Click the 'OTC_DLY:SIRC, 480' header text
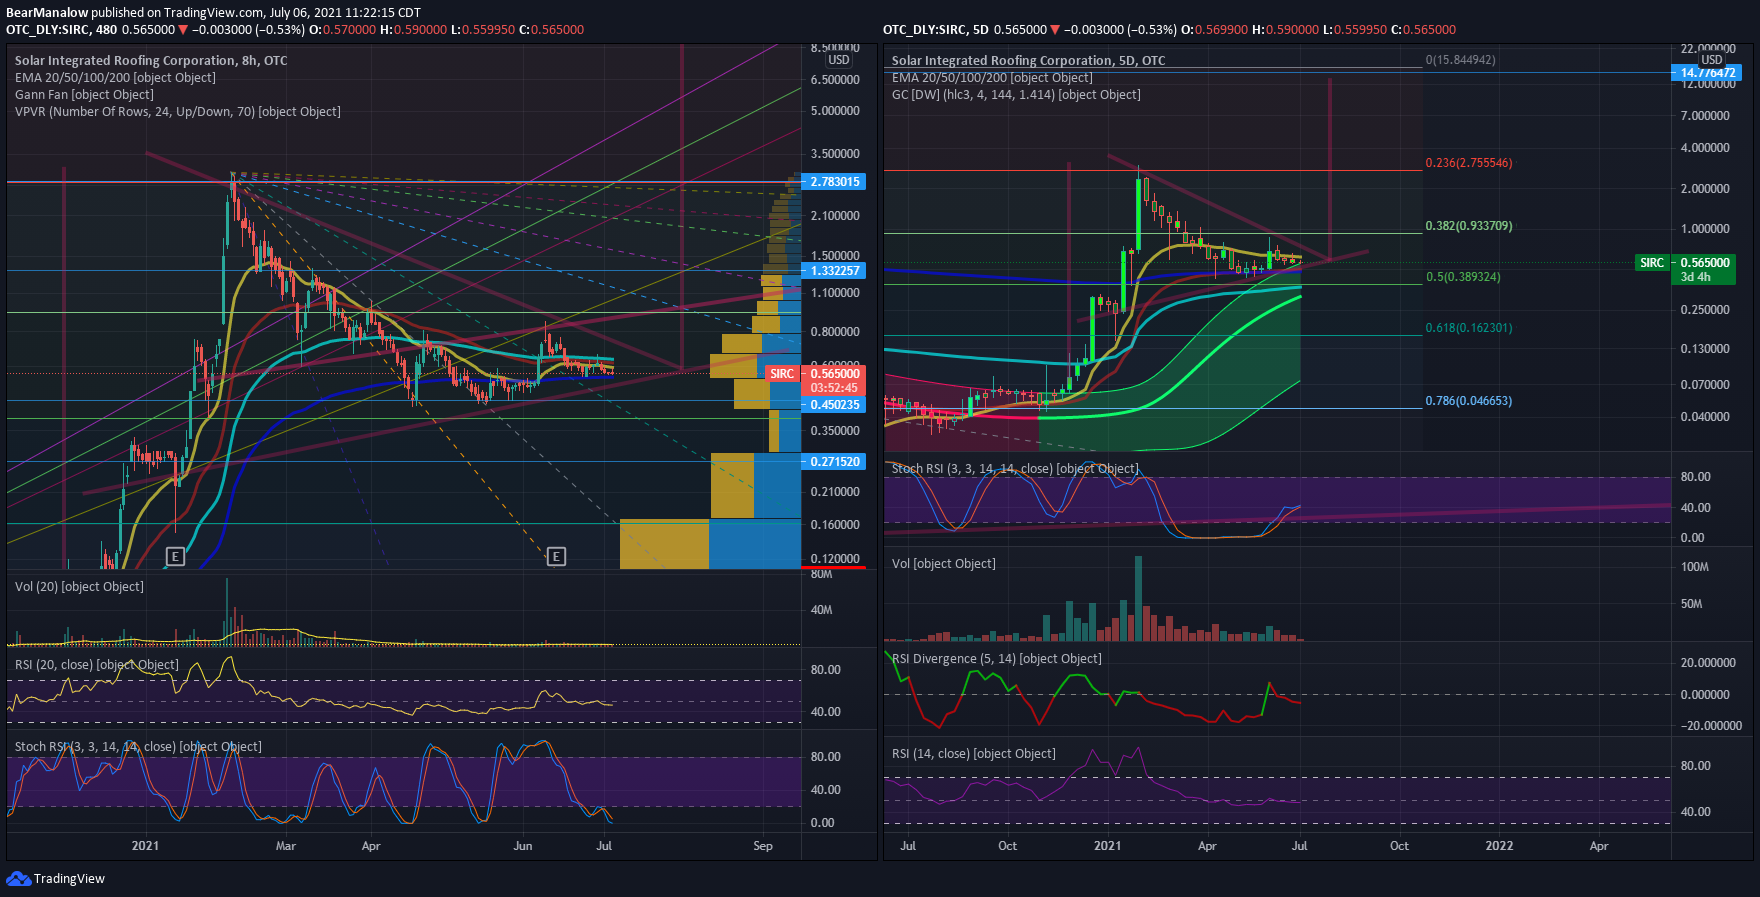 pyautogui.click(x=62, y=30)
